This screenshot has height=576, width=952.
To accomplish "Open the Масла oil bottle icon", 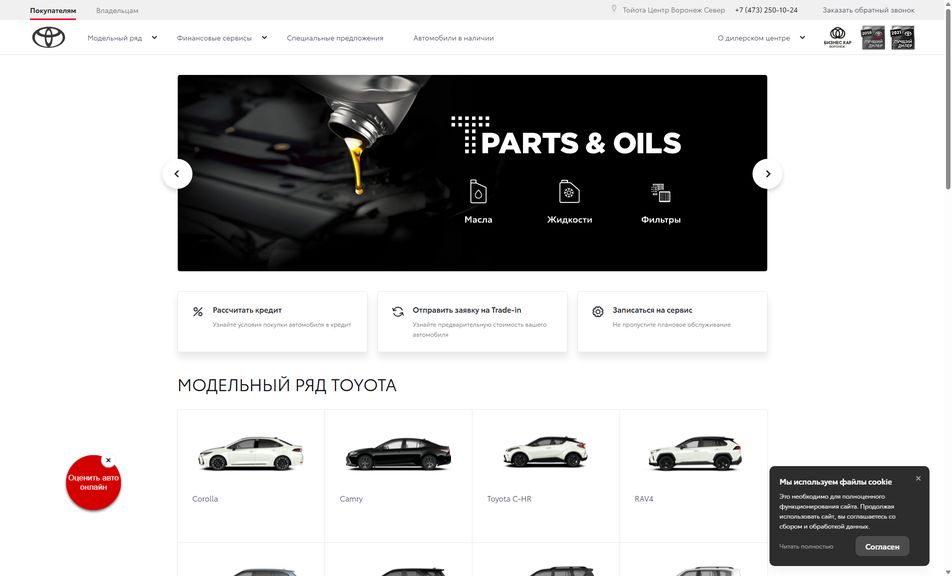I will (478, 192).
